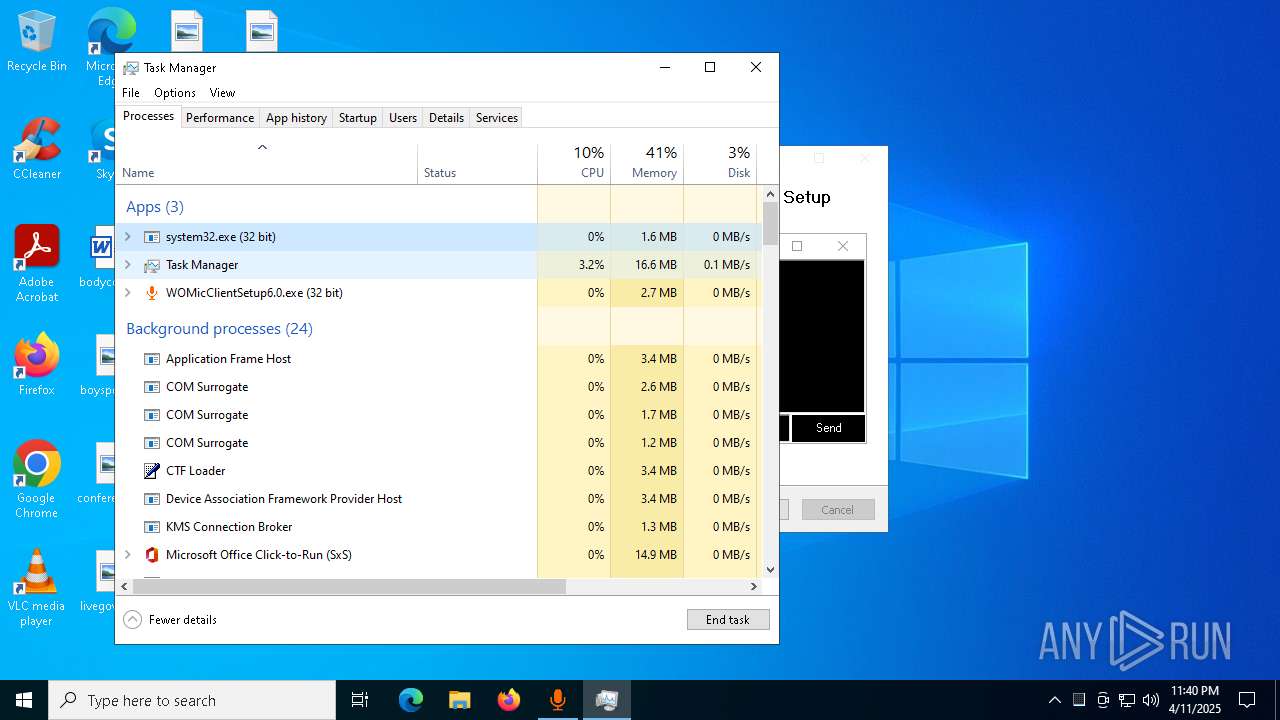This screenshot has width=1280, height=720.
Task: Expand the system32.exe process group
Action: [x=127, y=237]
